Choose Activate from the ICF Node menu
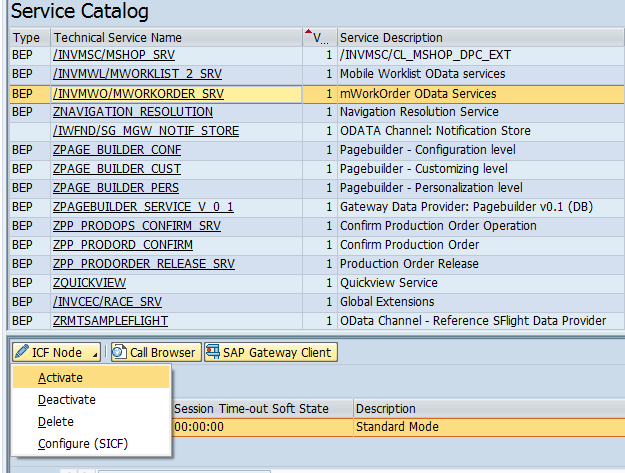 (60, 377)
